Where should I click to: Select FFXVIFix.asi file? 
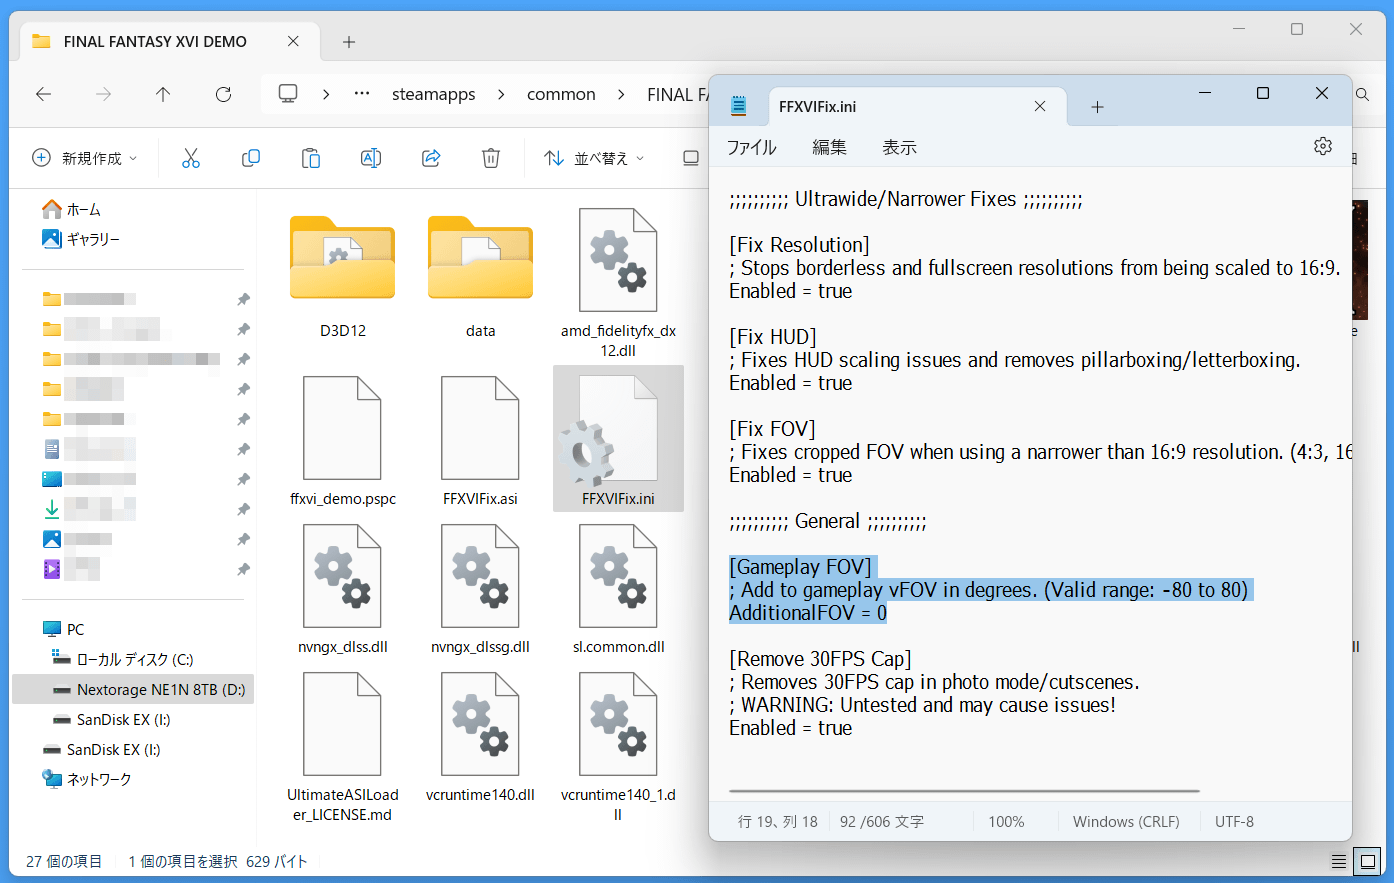481,440
